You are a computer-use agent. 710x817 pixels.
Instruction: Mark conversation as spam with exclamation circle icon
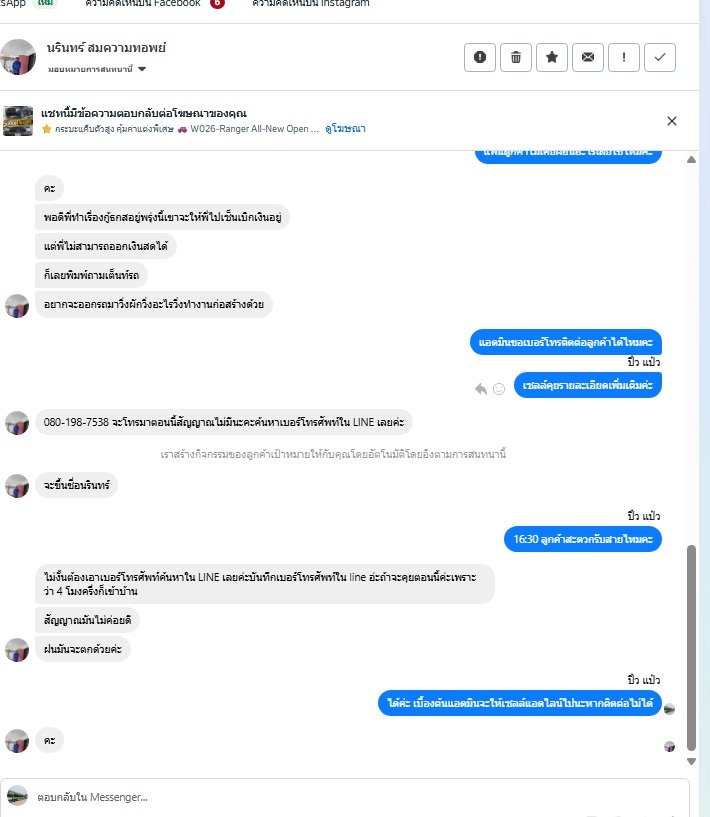(x=480, y=57)
